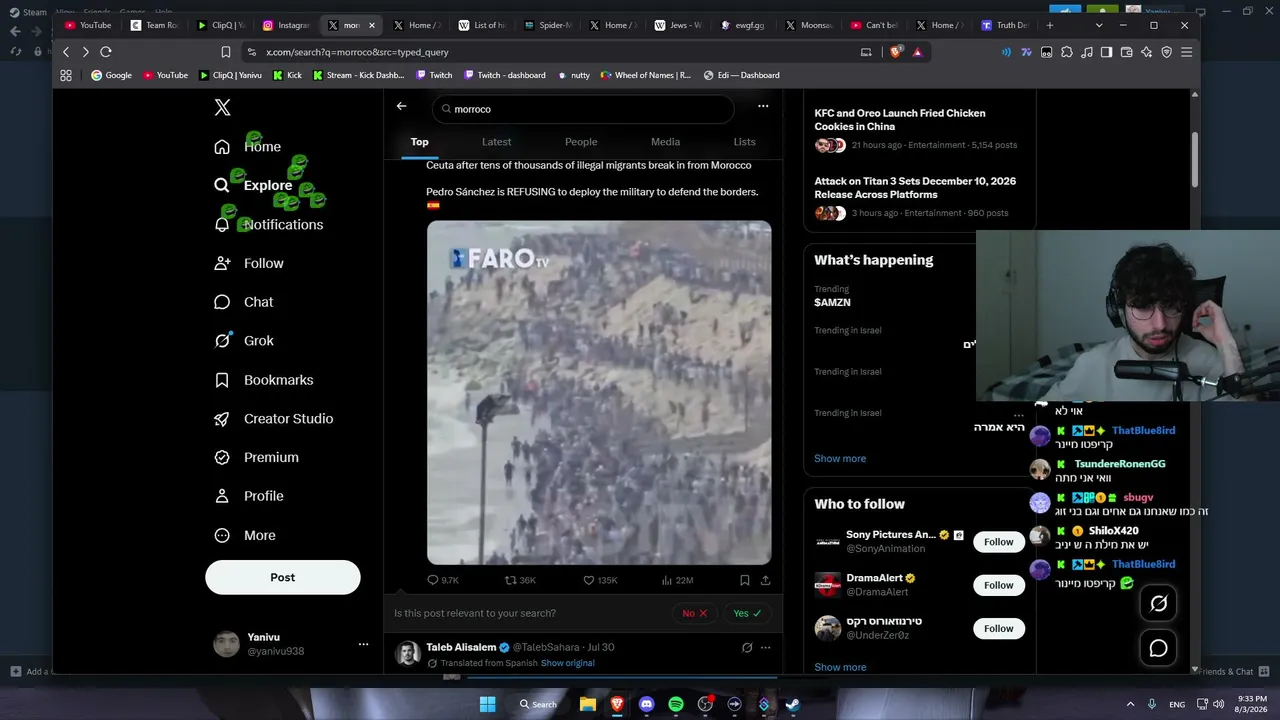Bookmark the FARO TV video post

click(x=745, y=580)
